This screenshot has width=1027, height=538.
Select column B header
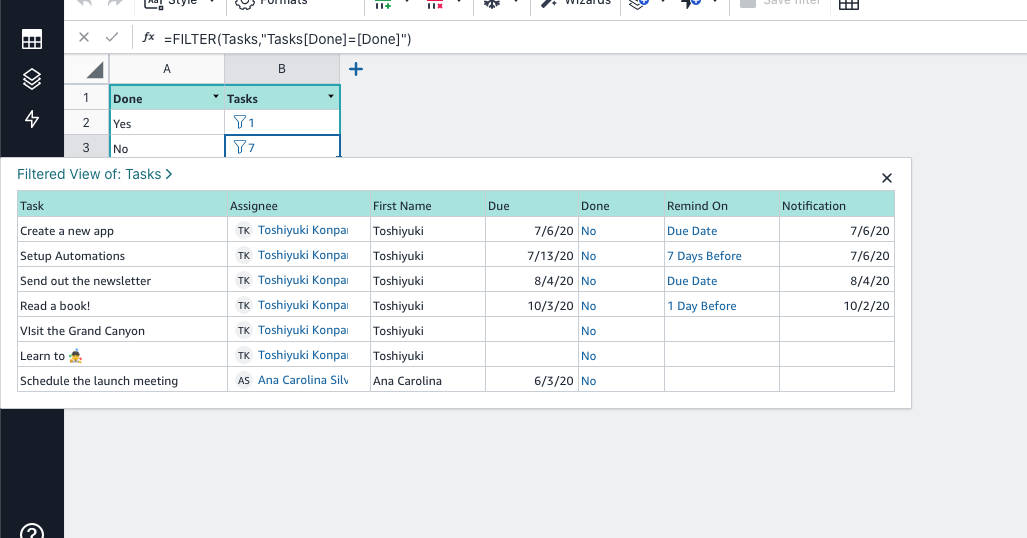tap(282, 69)
